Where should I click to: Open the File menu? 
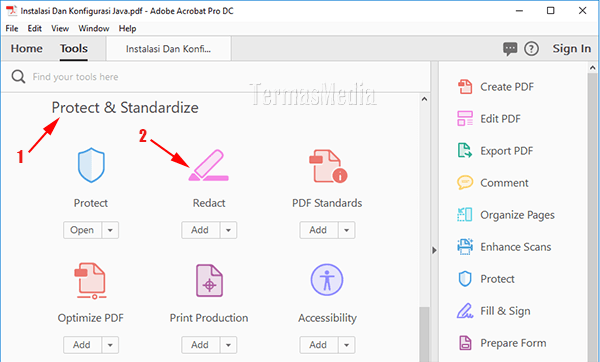click(11, 28)
